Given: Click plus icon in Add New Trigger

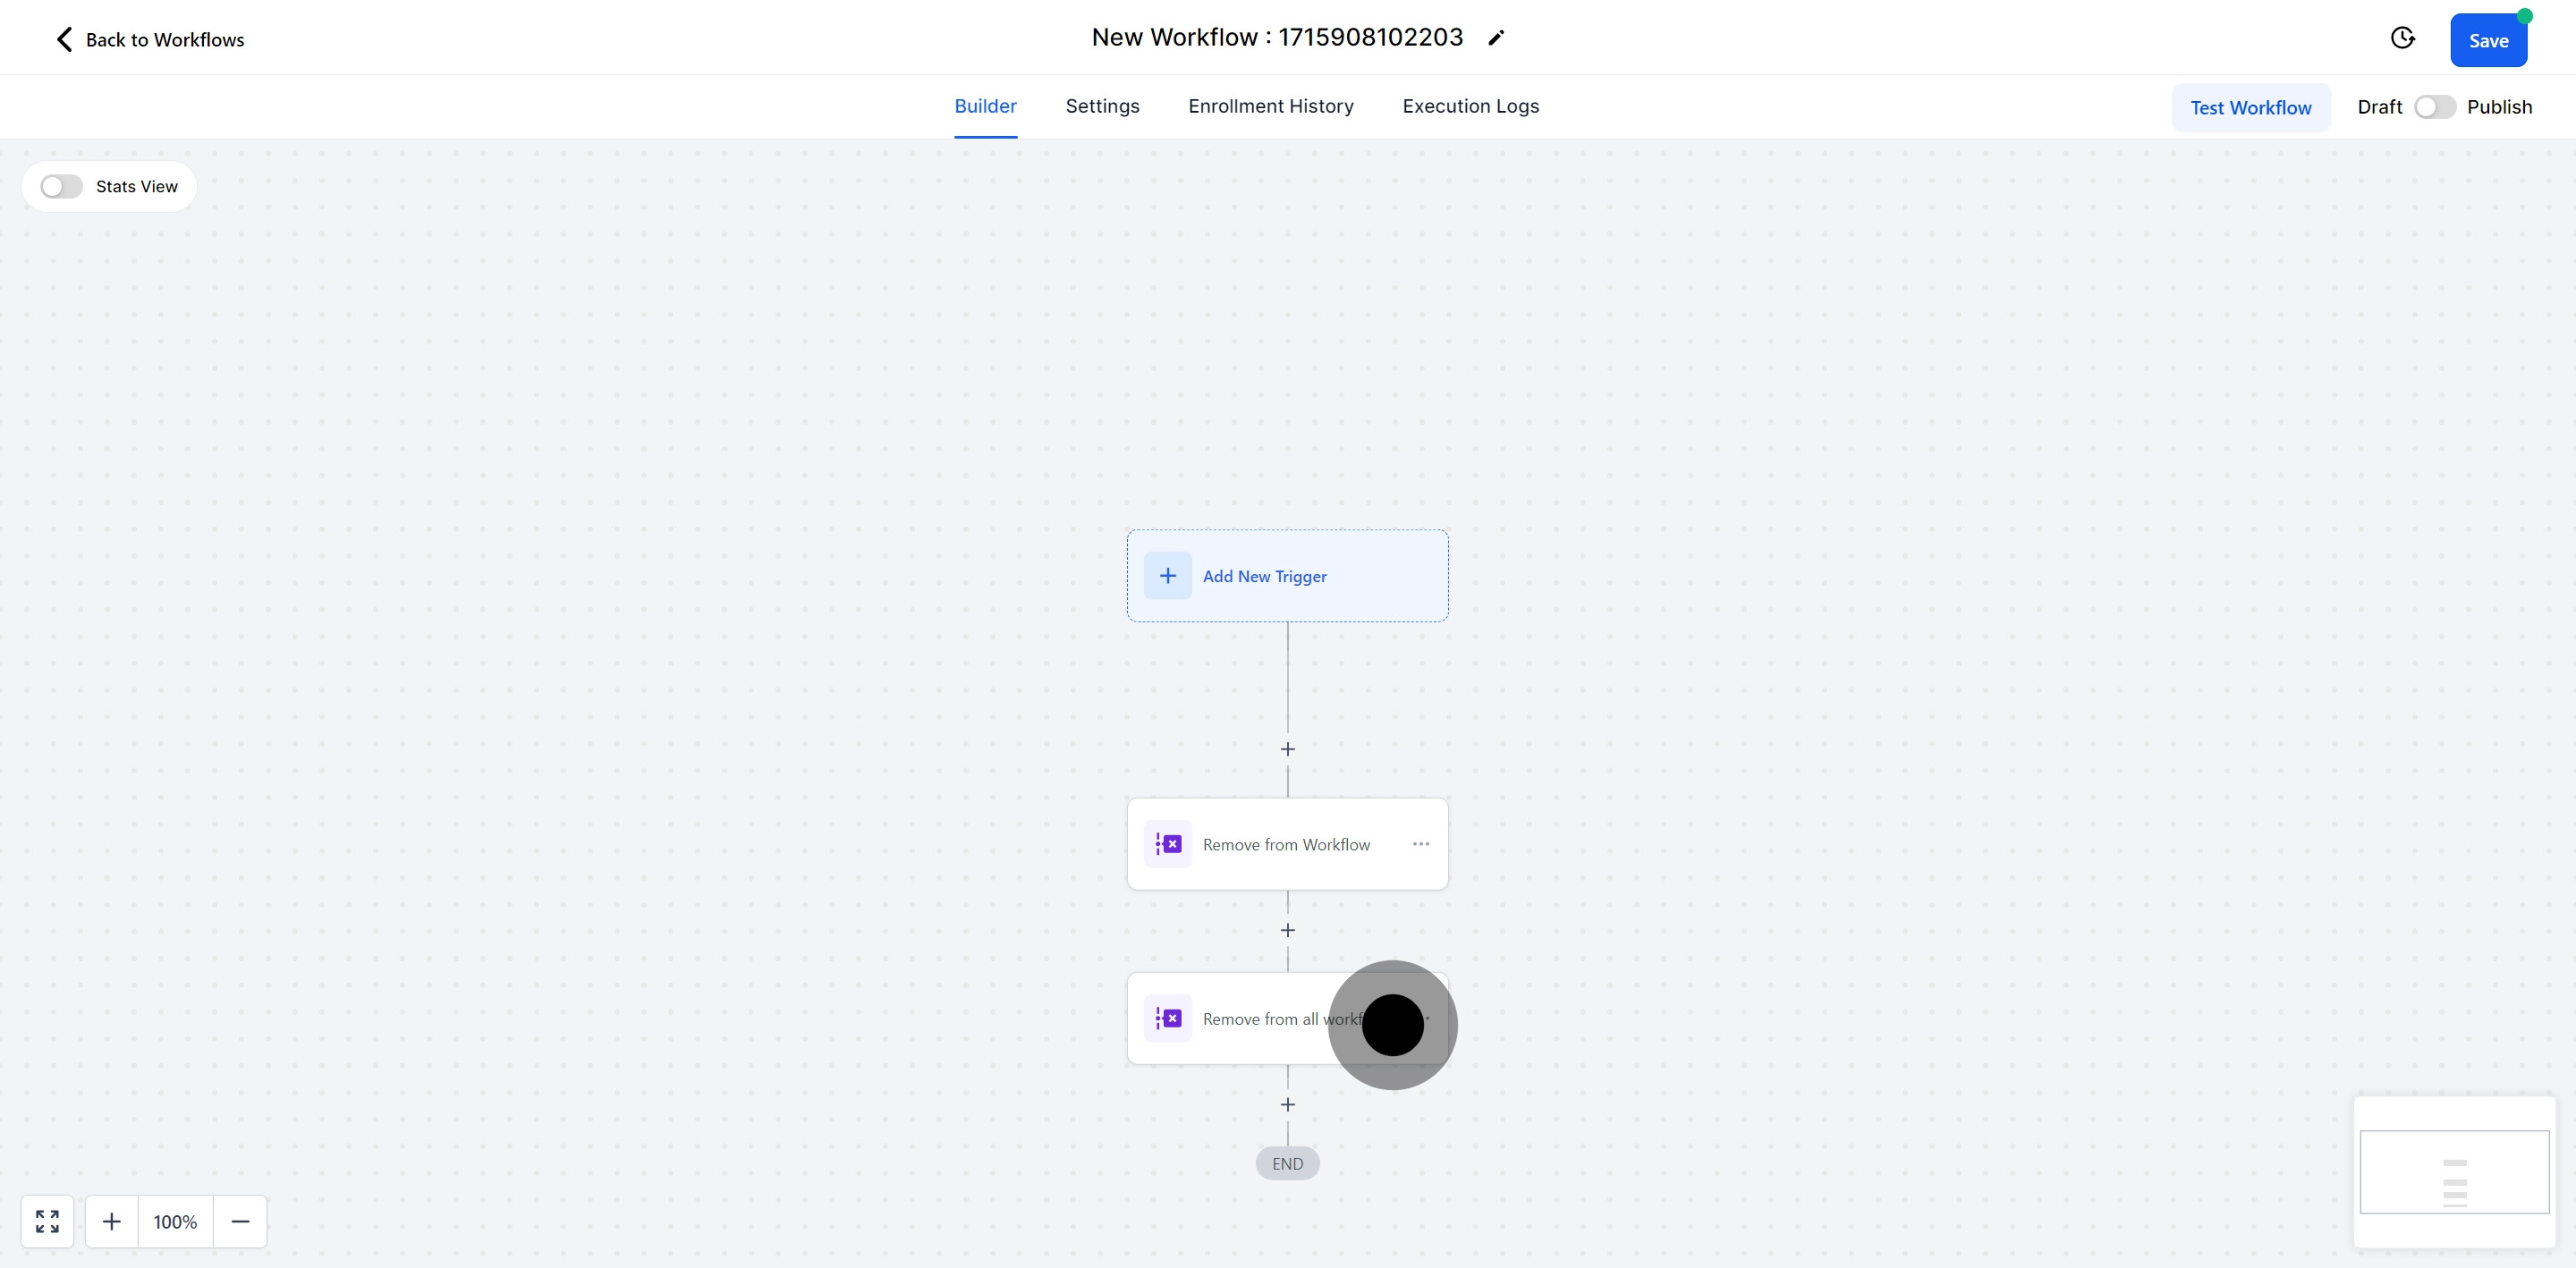Looking at the screenshot, I should point(1168,576).
